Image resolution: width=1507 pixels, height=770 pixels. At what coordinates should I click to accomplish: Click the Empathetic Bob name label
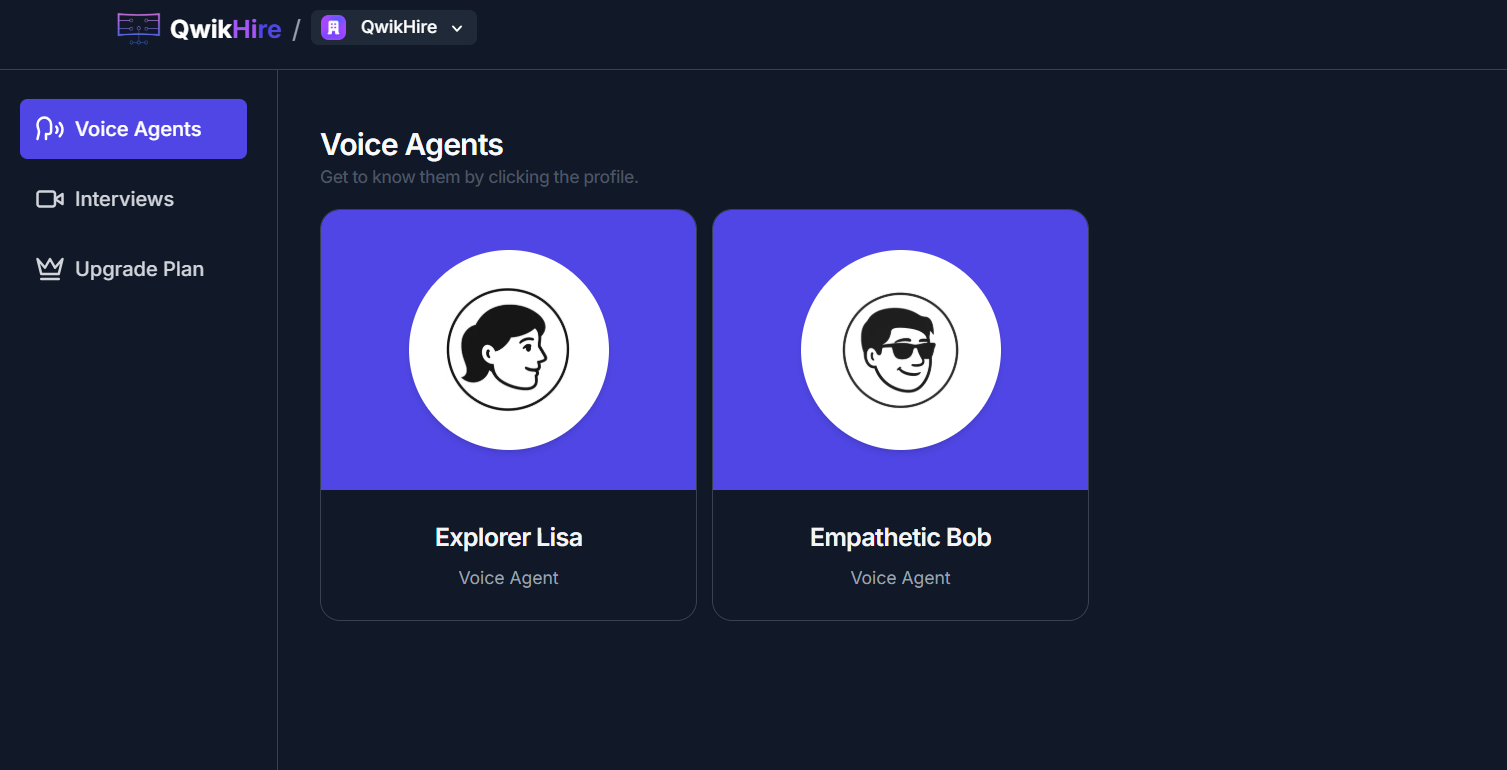pos(900,537)
